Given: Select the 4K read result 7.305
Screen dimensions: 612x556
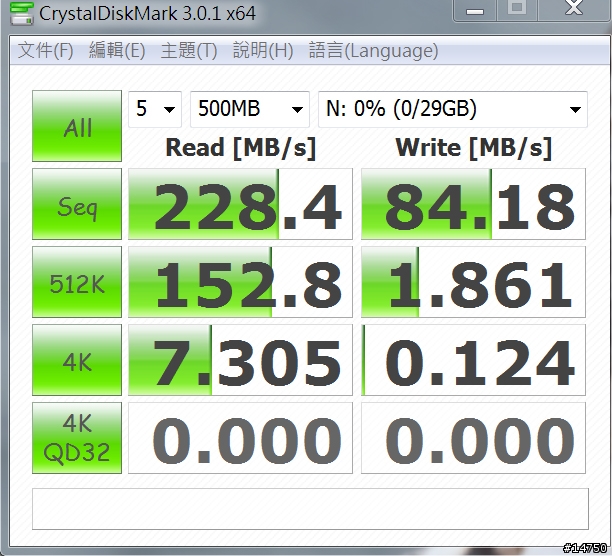Looking at the screenshot, I should point(240,360).
